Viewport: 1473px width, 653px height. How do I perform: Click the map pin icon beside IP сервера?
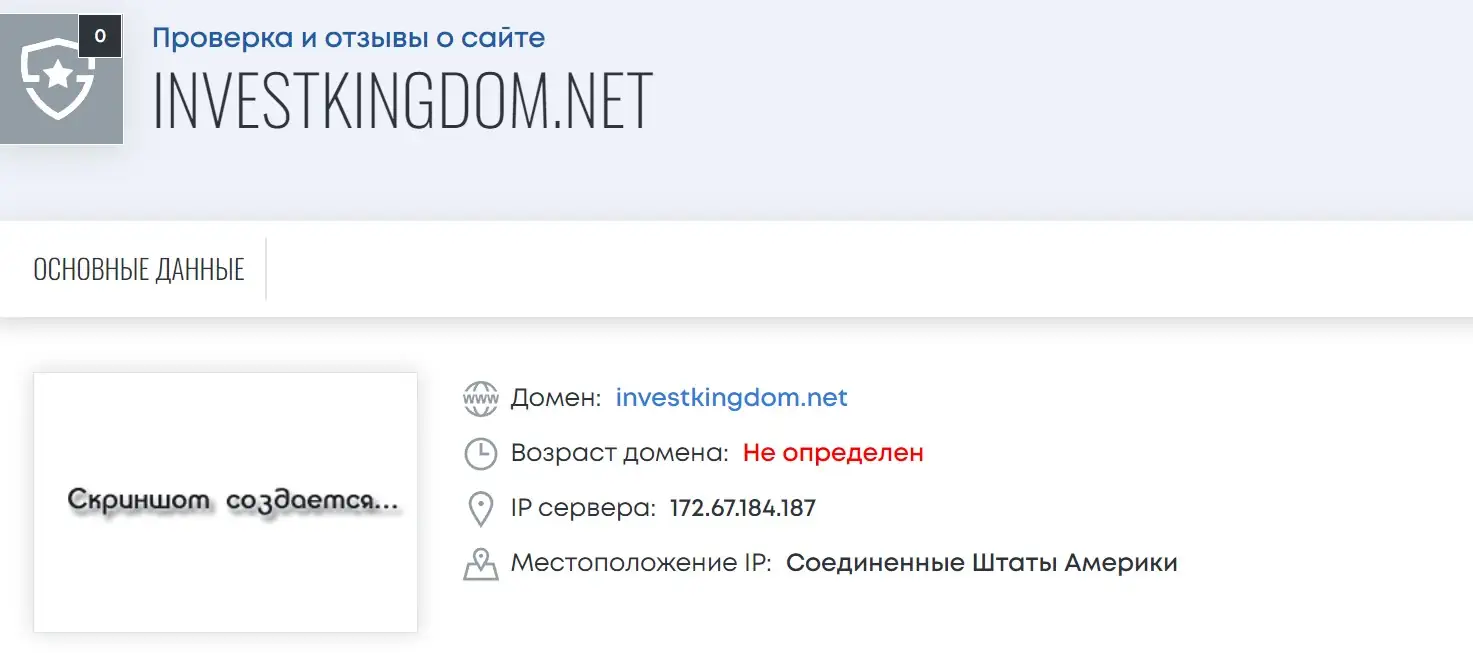point(481,509)
